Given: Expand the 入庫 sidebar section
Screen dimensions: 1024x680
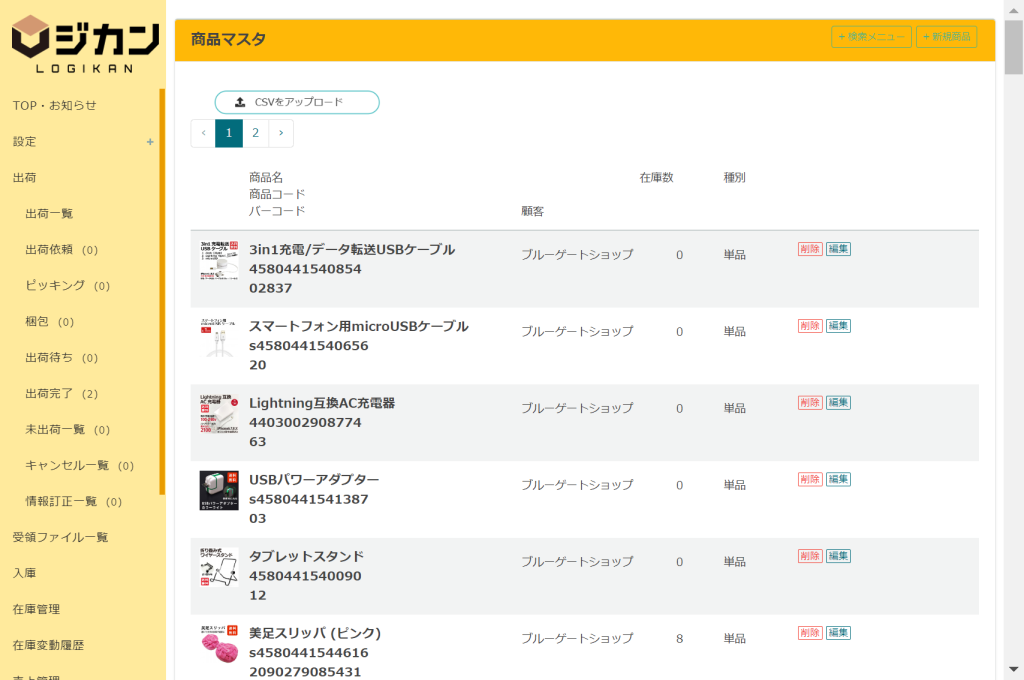Looking at the screenshot, I should coord(24,573).
